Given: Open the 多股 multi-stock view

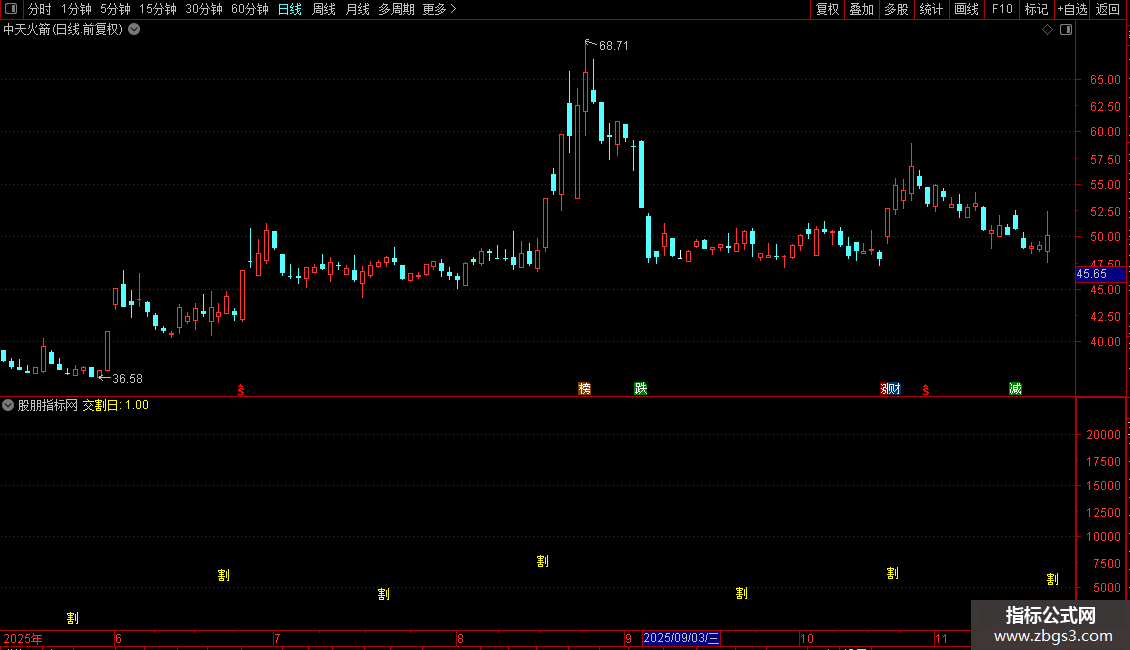Looking at the screenshot, I should click(896, 9).
